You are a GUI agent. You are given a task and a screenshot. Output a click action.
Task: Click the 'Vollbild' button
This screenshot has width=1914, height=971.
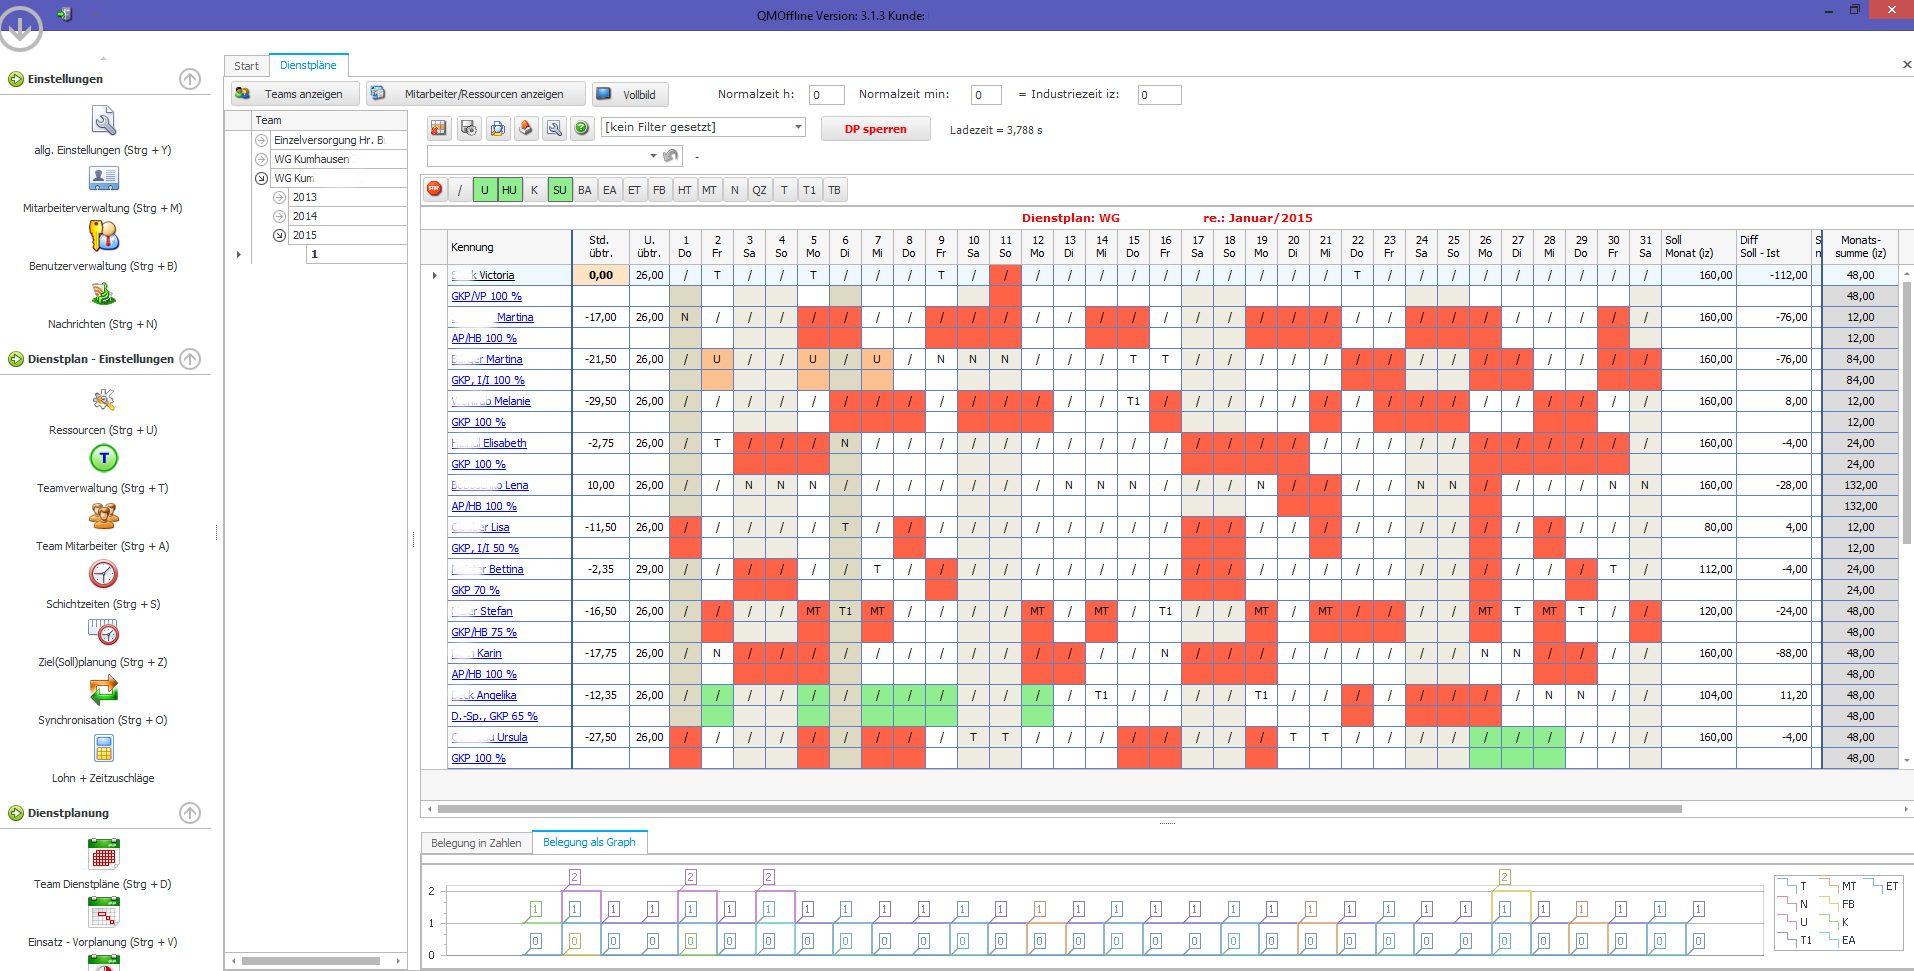coord(629,94)
